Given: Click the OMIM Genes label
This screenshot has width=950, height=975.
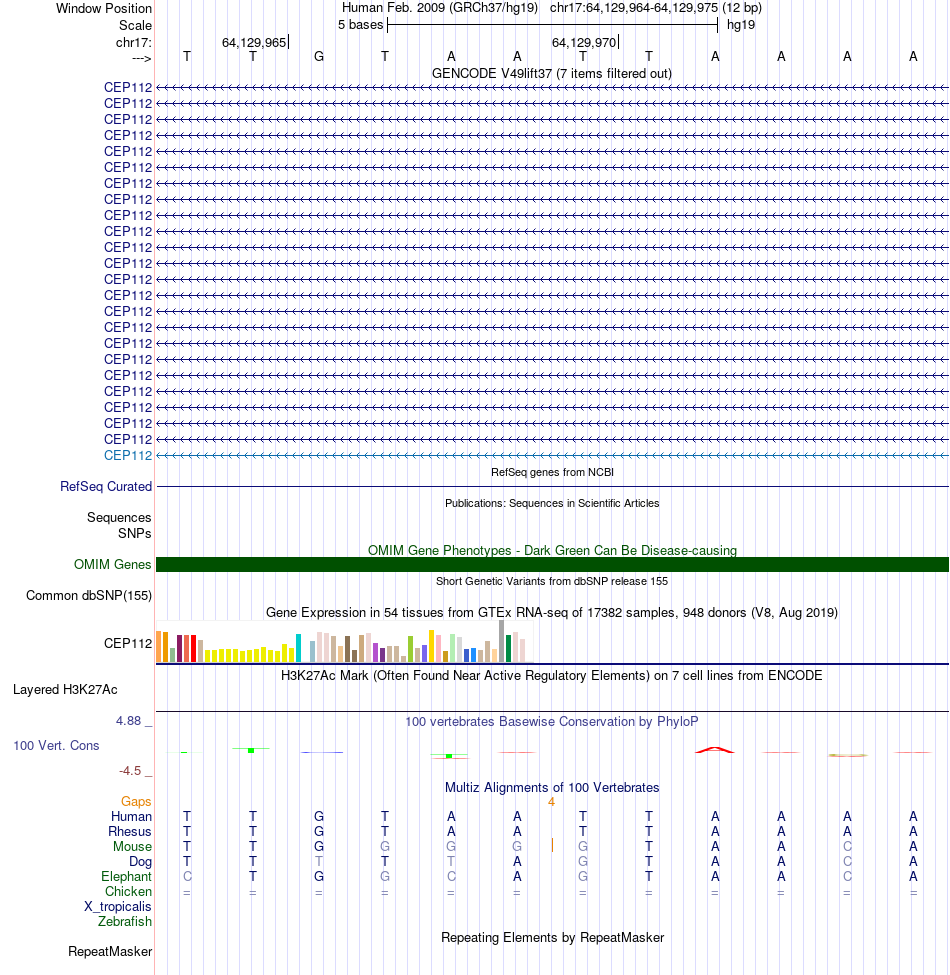Looking at the screenshot, I should point(113,565).
